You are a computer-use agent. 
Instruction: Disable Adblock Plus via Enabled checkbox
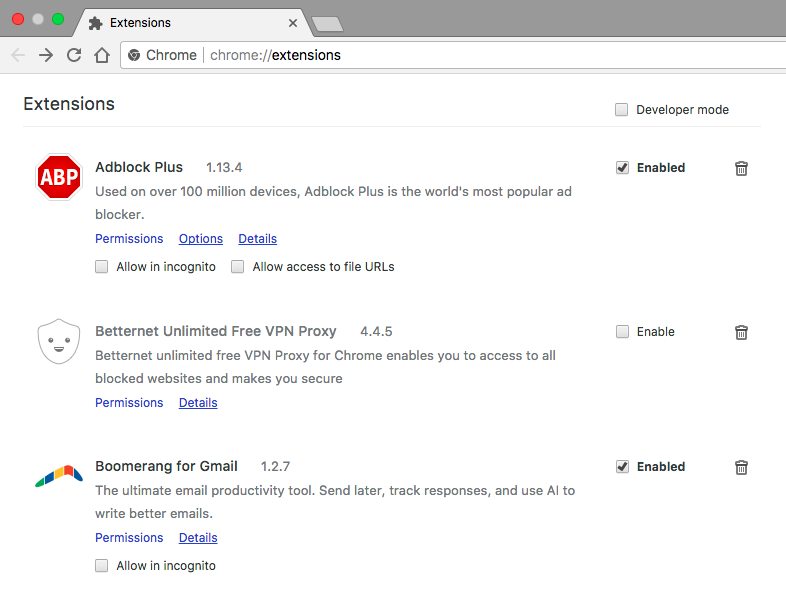coord(622,168)
